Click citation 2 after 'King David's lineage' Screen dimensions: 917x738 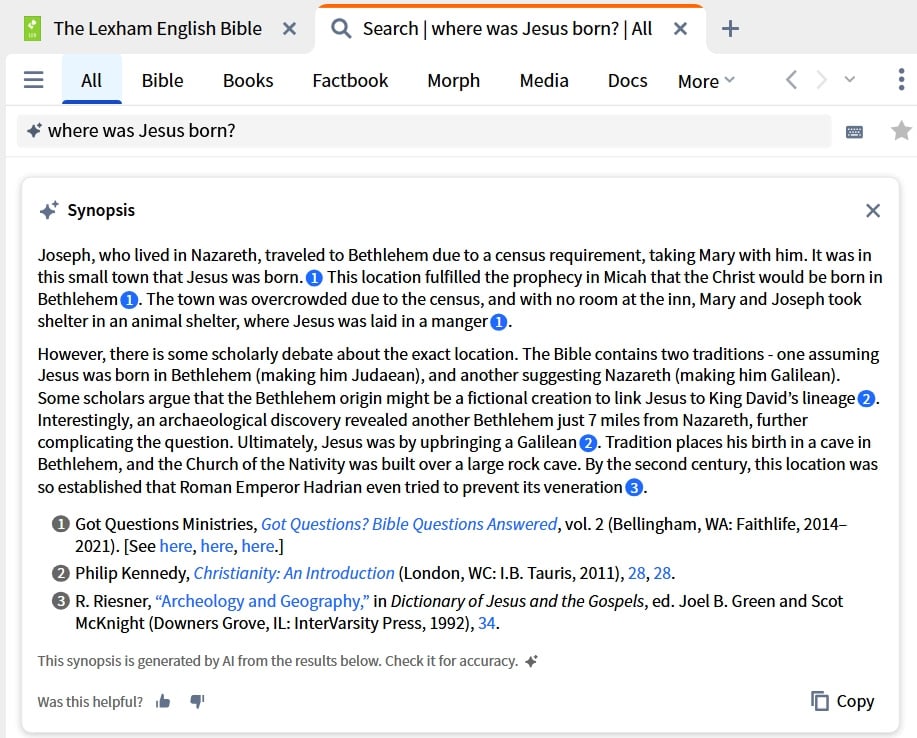click(866, 399)
